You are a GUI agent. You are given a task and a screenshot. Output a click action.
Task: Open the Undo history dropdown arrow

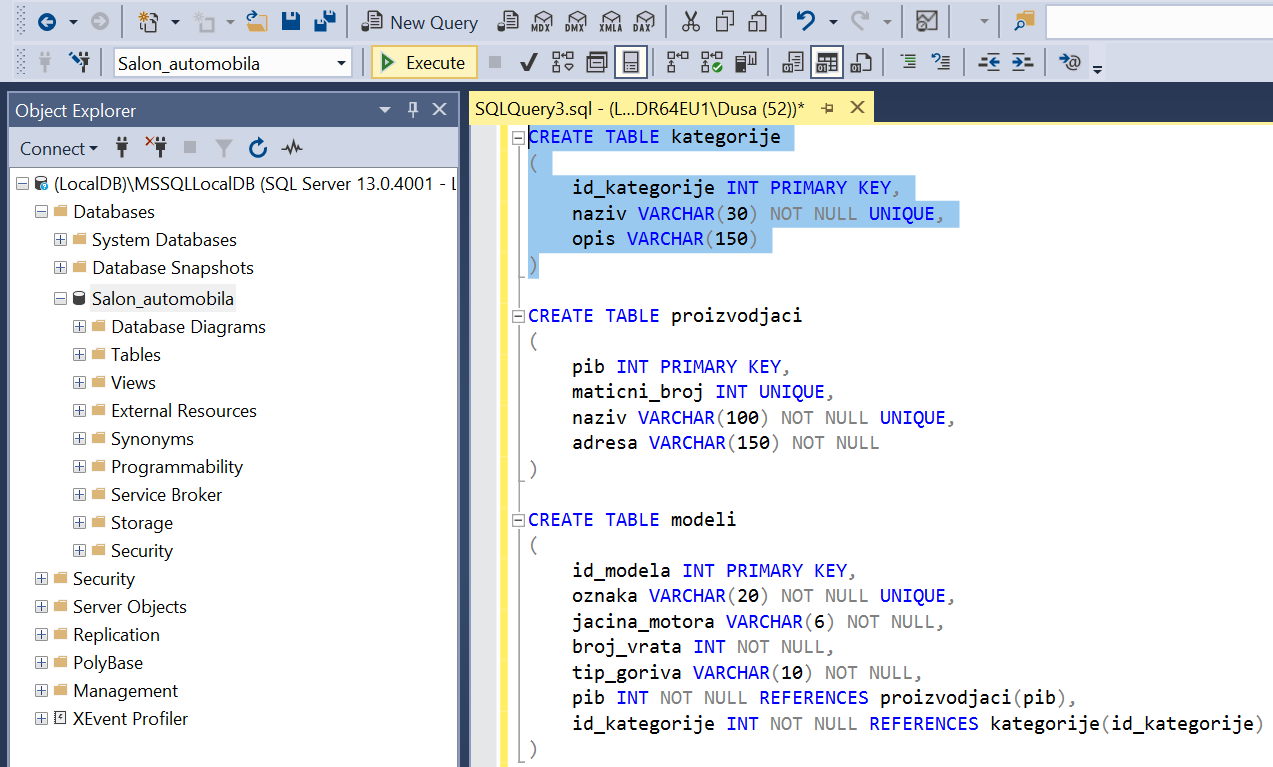[832, 21]
